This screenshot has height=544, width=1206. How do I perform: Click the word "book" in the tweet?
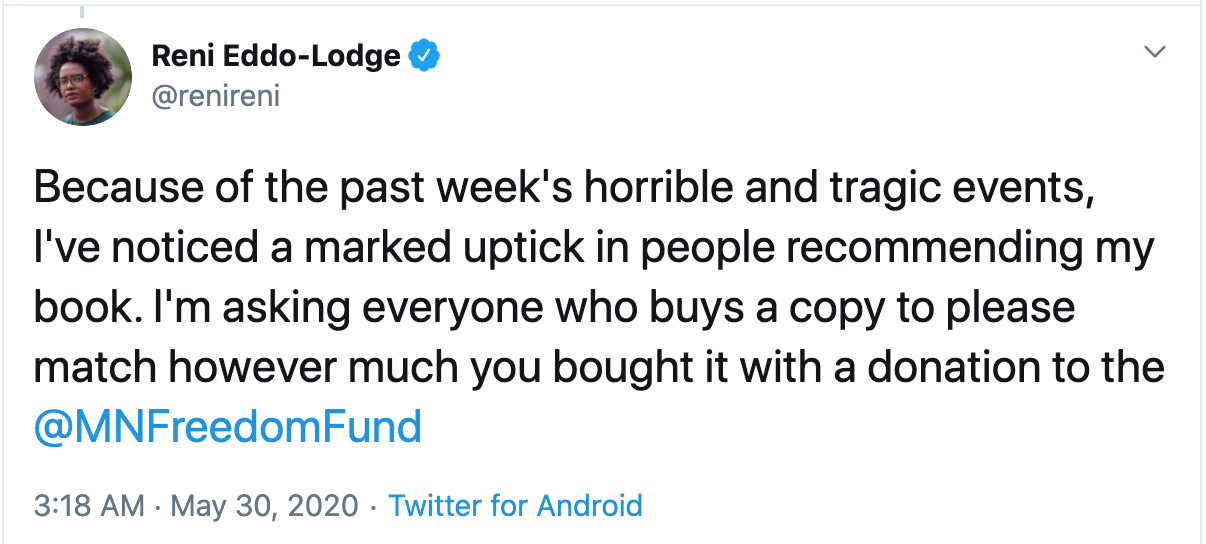[x=76, y=307]
